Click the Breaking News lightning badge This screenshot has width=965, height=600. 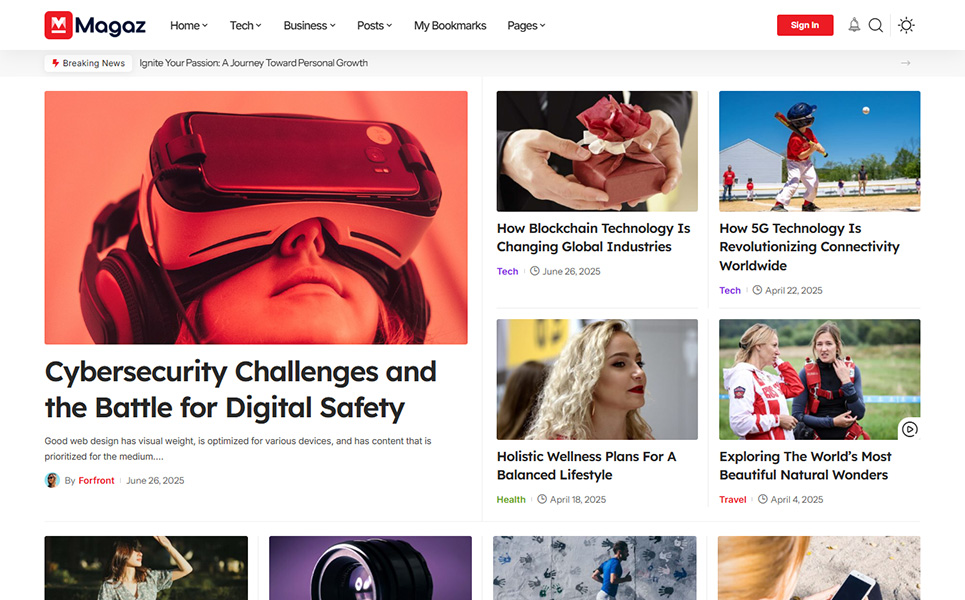click(88, 63)
